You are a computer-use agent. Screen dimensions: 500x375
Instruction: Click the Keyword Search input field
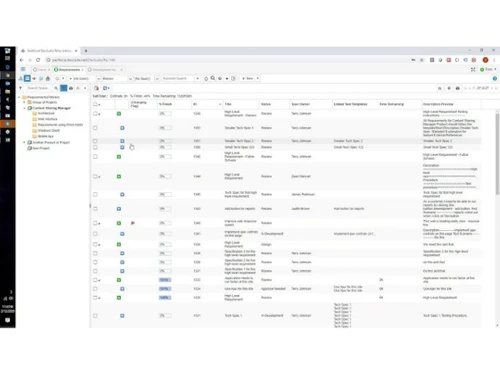click(178, 78)
